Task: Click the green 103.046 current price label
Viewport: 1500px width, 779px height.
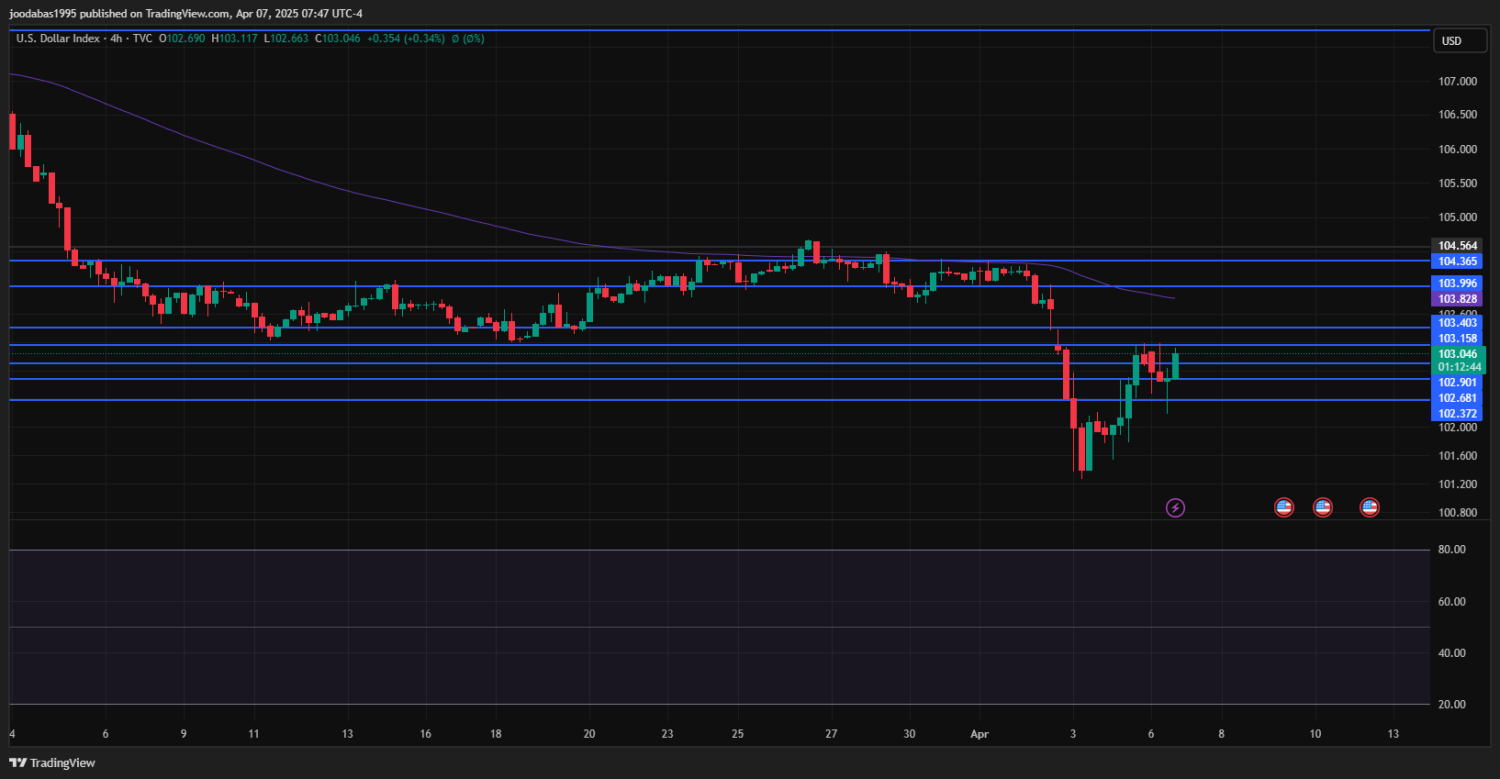Action: [1458, 354]
